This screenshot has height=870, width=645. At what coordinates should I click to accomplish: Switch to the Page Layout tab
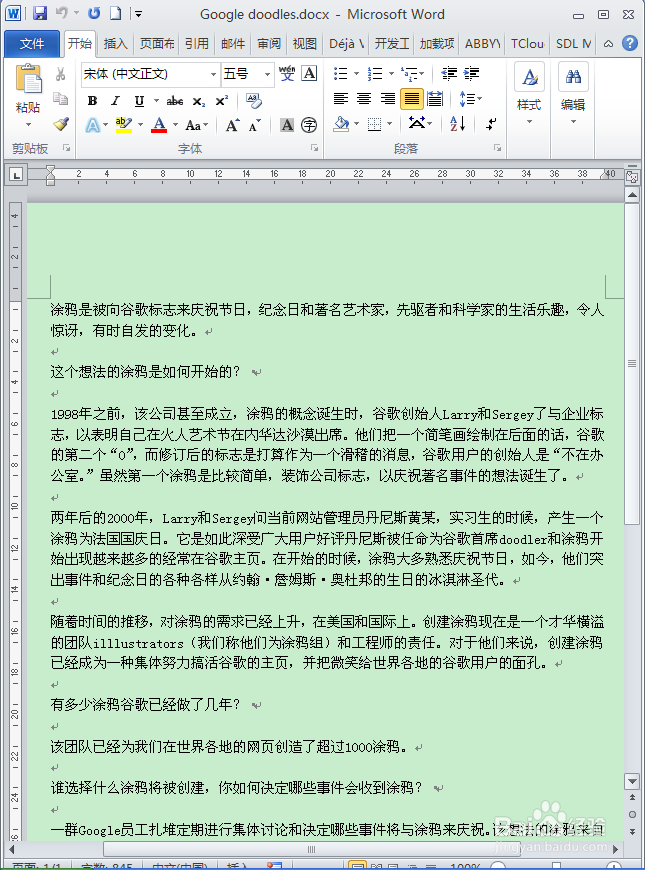[x=157, y=43]
